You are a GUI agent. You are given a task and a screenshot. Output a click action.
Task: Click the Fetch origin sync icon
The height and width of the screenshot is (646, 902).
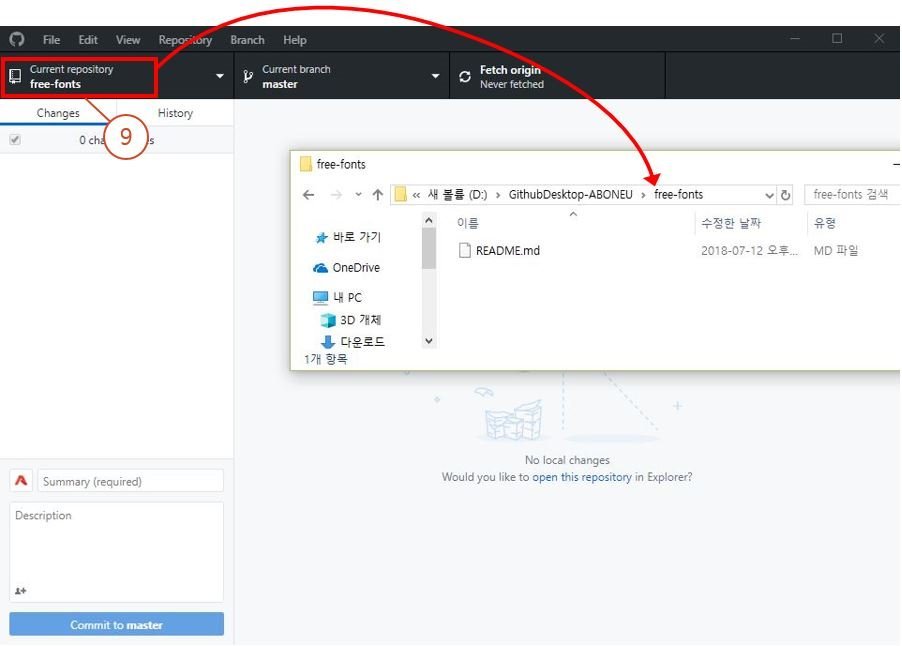pyautogui.click(x=465, y=76)
